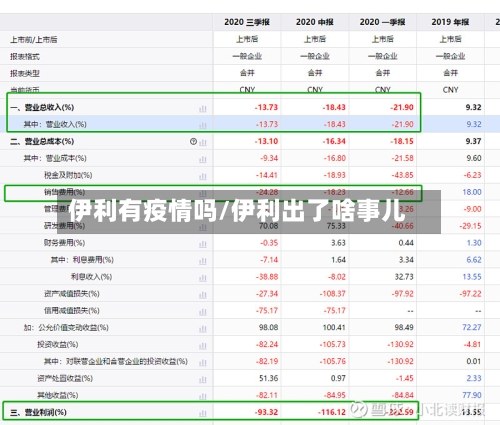Select the 税金及附加(%) row label
500x425 pixels.
click(x=68, y=175)
